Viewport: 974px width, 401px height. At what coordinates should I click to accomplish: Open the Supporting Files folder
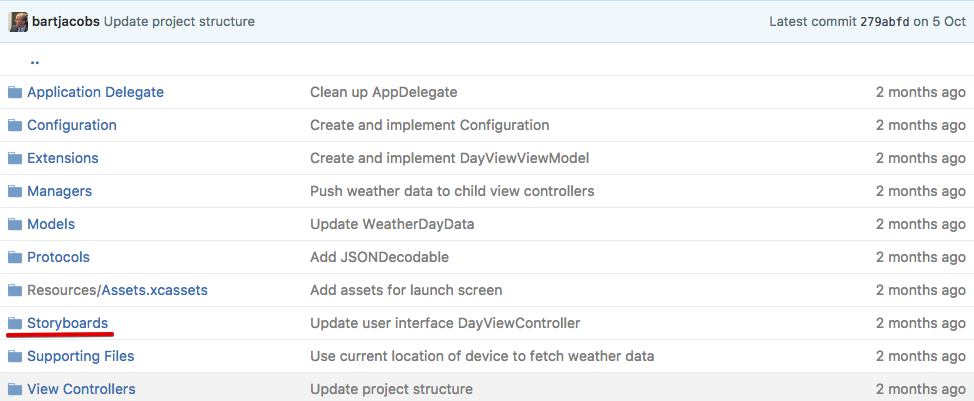tap(80, 356)
